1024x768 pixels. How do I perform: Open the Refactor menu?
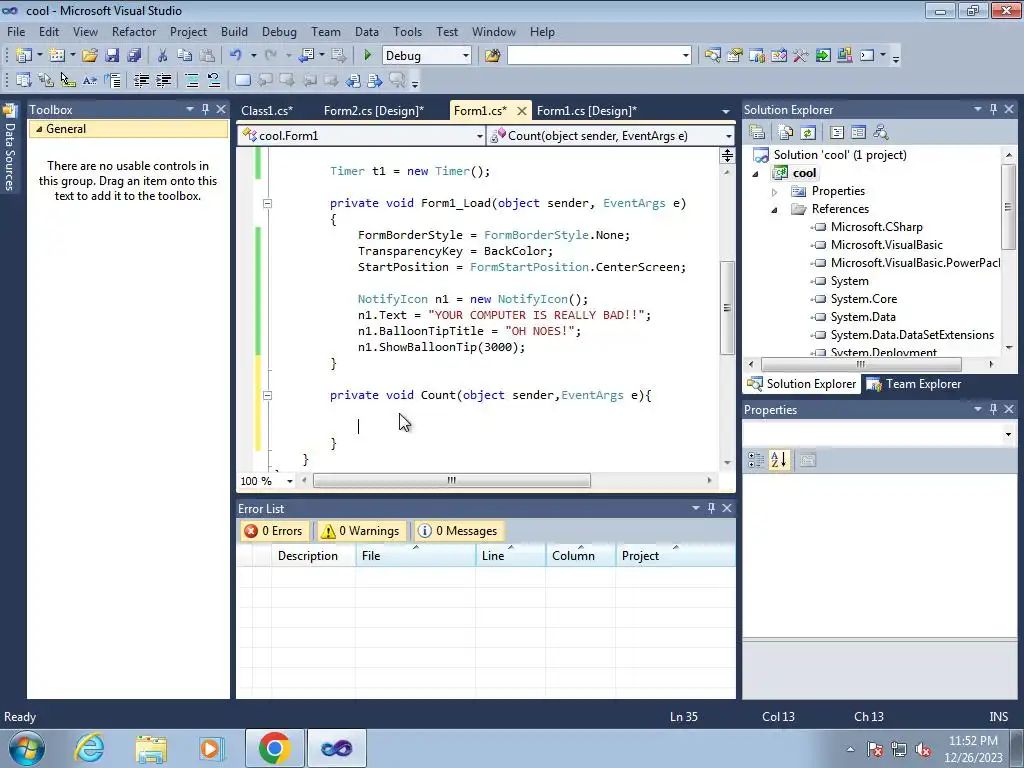click(x=134, y=31)
